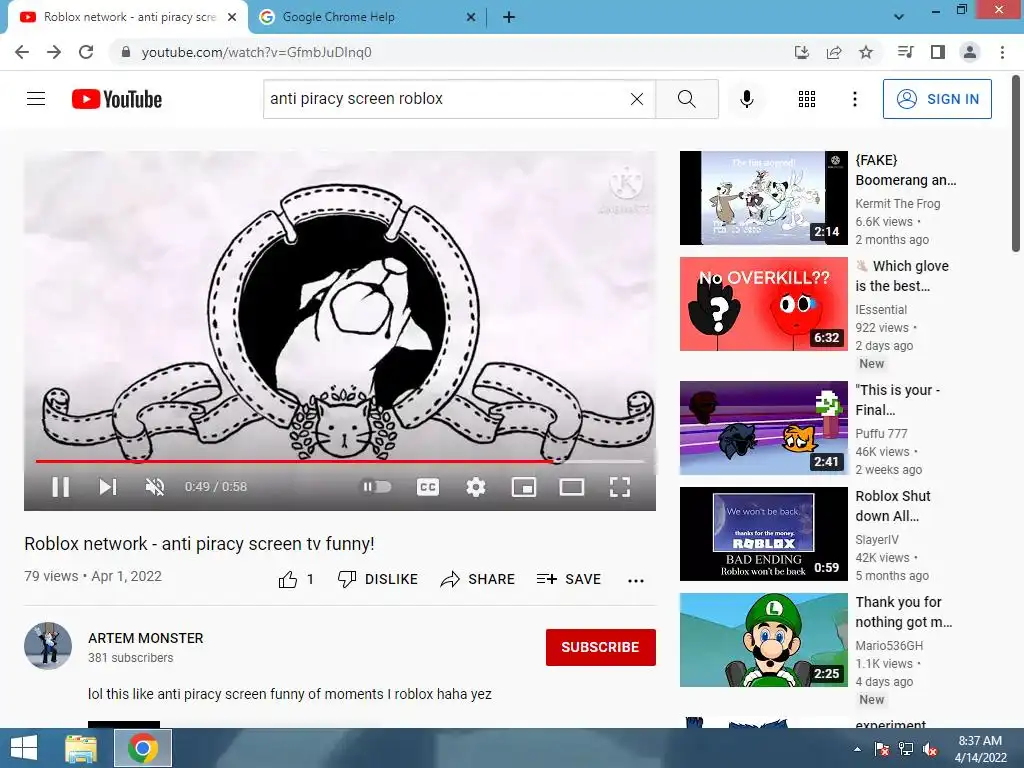Screen dimensions: 1024x768
Task: Click the DISLIKE button
Action: (x=377, y=579)
